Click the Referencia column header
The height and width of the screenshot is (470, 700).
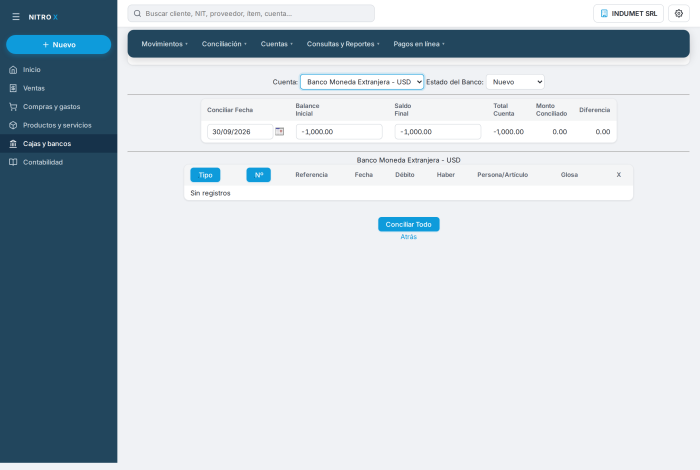tap(312, 175)
